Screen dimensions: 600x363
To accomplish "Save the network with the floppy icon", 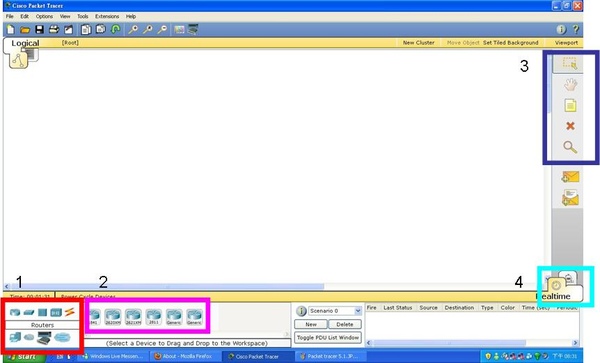I will pyautogui.click(x=39, y=29).
